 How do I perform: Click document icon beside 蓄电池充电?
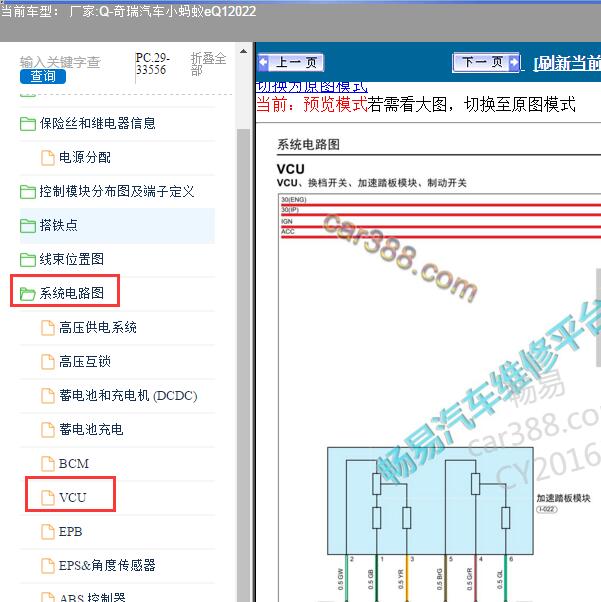[x=48, y=430]
